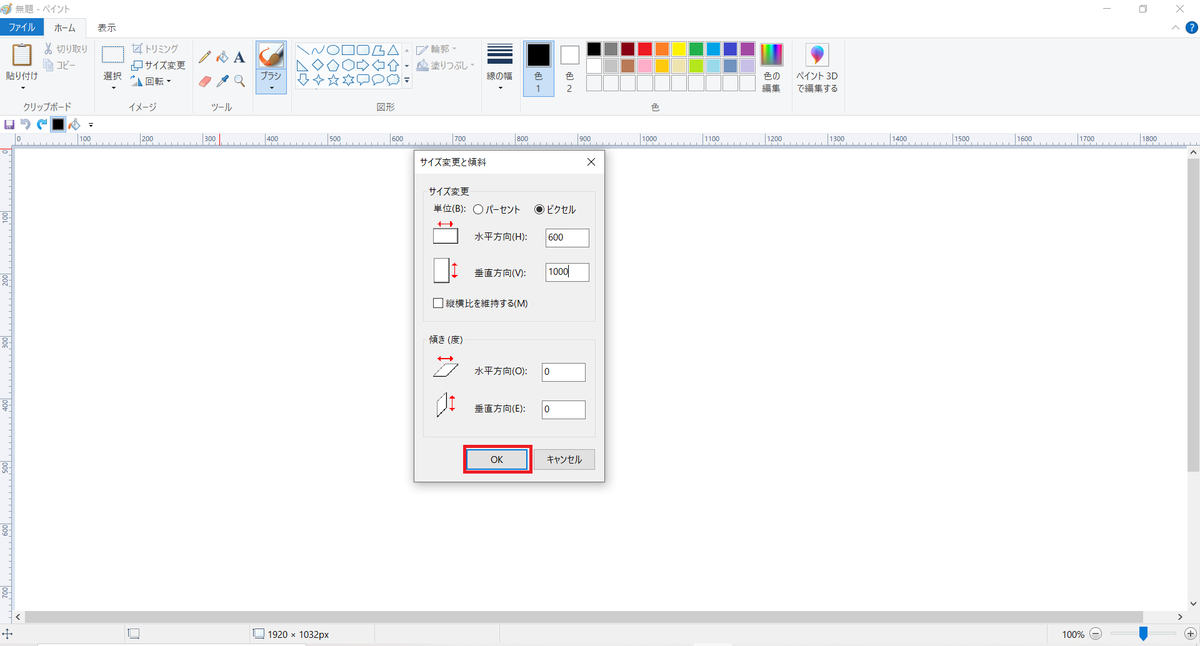Click the Brush (ブラシ) tool icon
This screenshot has height=646, width=1200.
pyautogui.click(x=271, y=55)
